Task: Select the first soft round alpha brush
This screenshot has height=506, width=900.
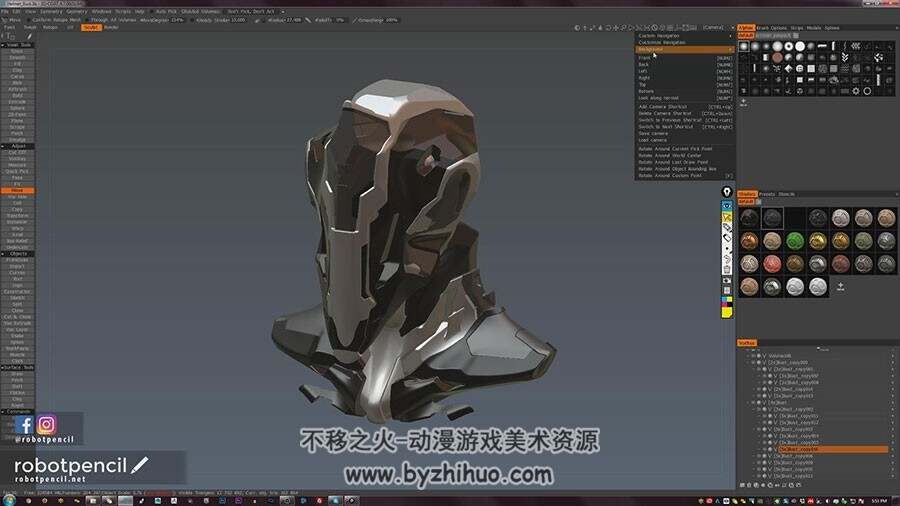Action: [744, 46]
